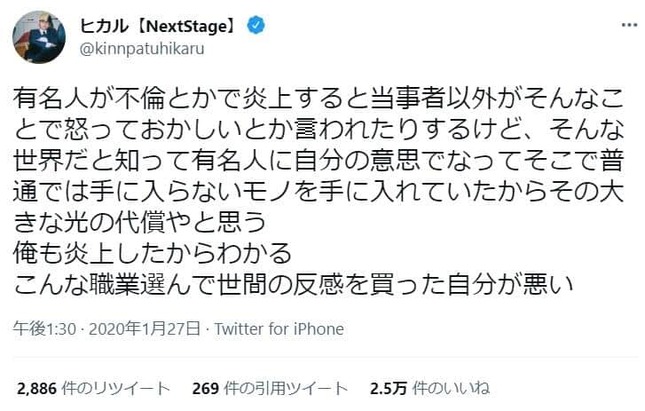Click the line starting とで怒っておかしい

[321, 130]
